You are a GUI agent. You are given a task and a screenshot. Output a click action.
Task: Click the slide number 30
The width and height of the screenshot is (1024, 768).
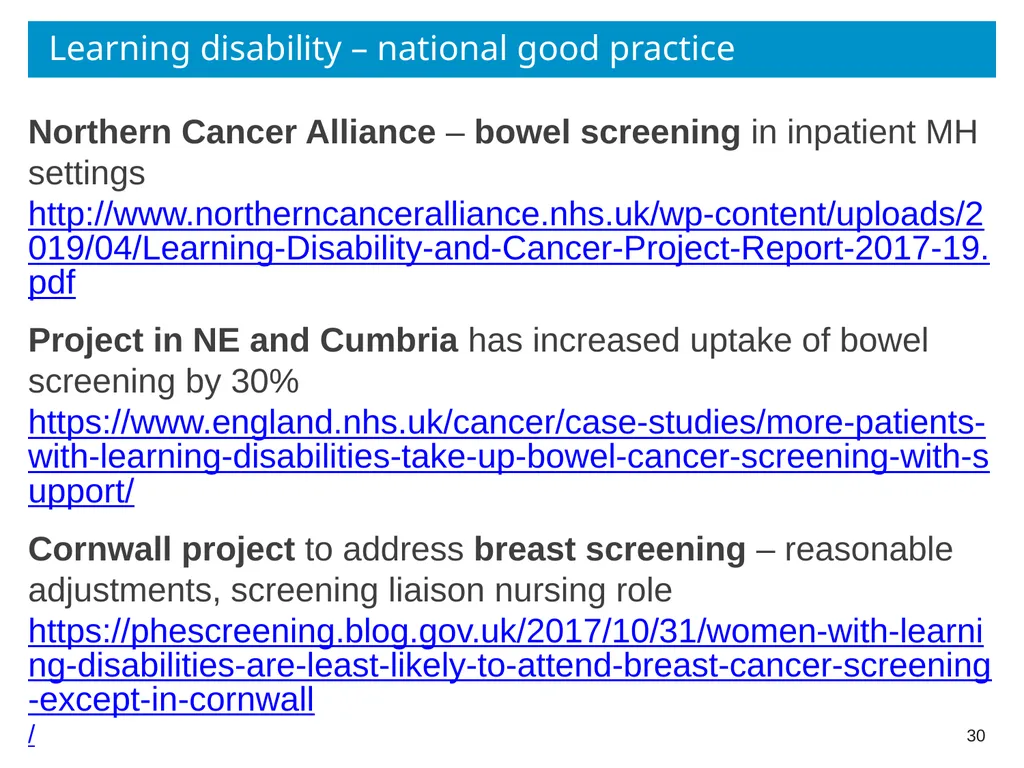click(976, 736)
